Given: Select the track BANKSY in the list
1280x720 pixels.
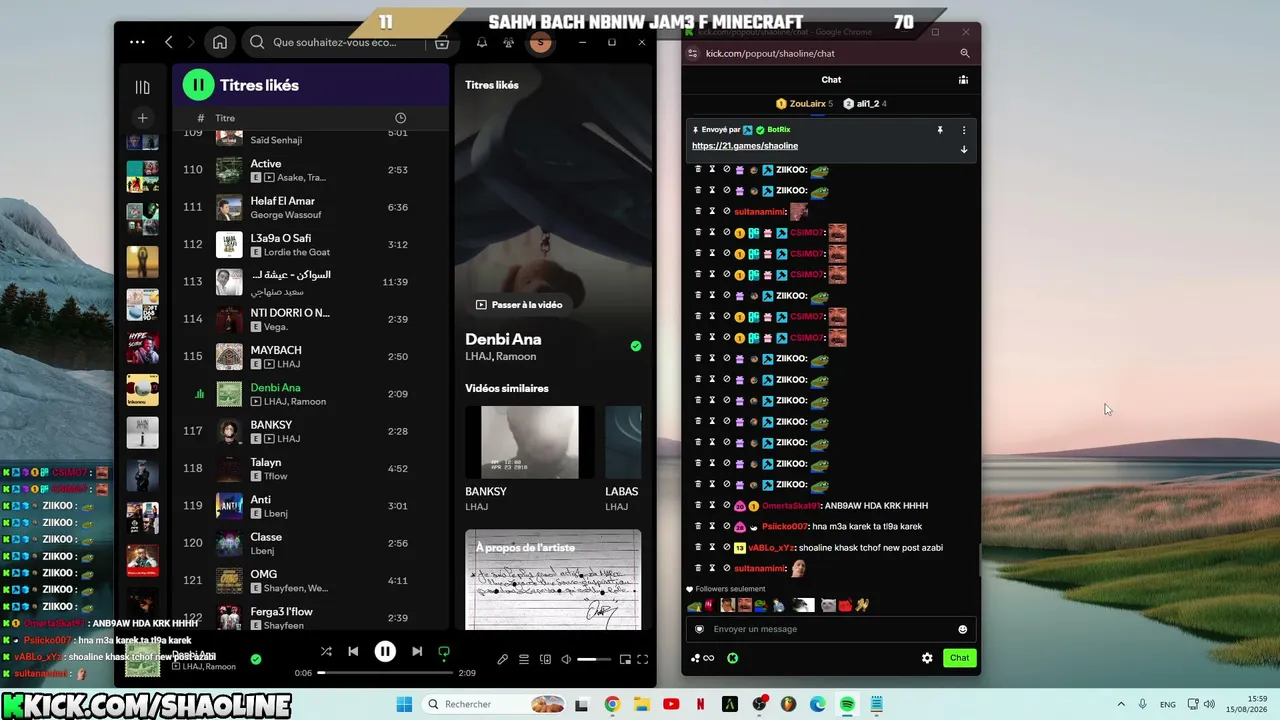Looking at the screenshot, I should click(312, 431).
